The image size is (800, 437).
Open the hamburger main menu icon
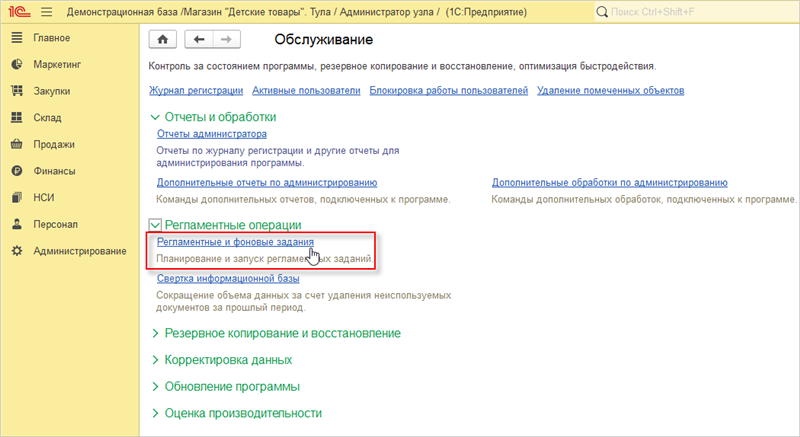[x=46, y=12]
